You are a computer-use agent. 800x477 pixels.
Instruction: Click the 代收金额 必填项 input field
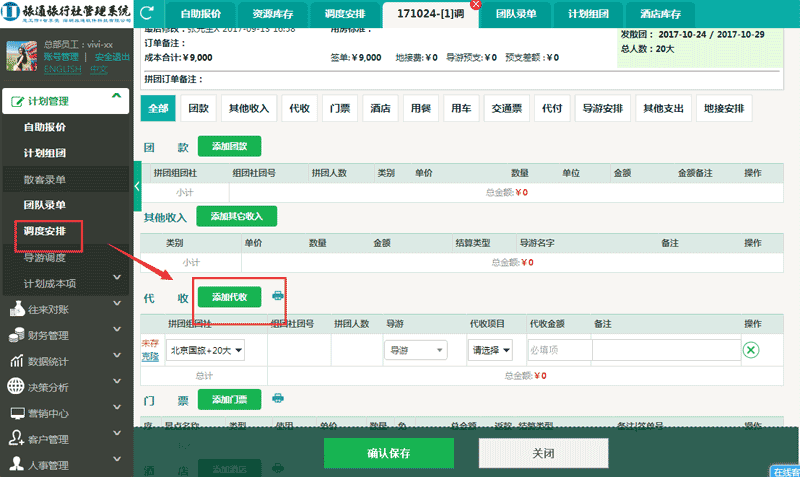[558, 350]
